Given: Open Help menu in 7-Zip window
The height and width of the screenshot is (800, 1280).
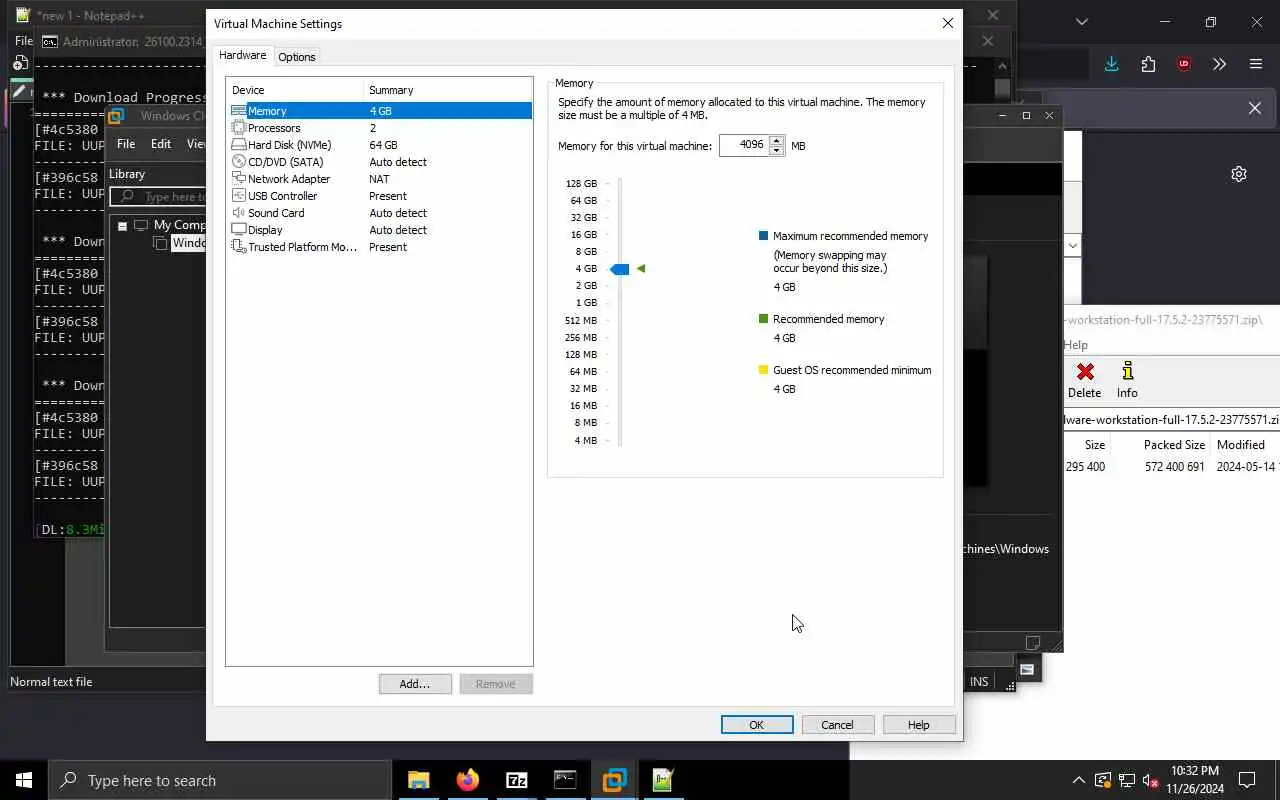Looking at the screenshot, I should point(1075,345).
